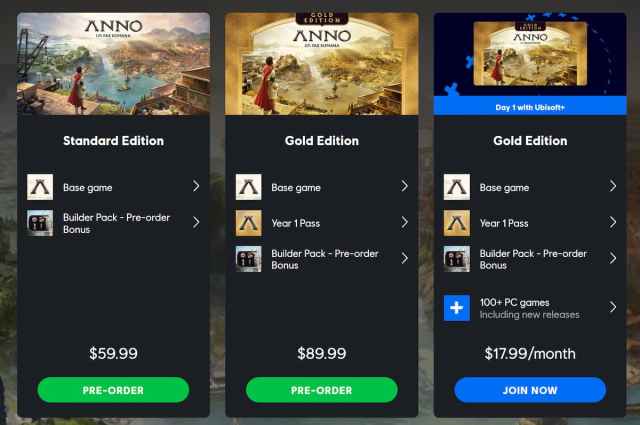Click the Ubisoft+ card Builder Pack icon
Screen dimensions: 640x425
[457, 258]
